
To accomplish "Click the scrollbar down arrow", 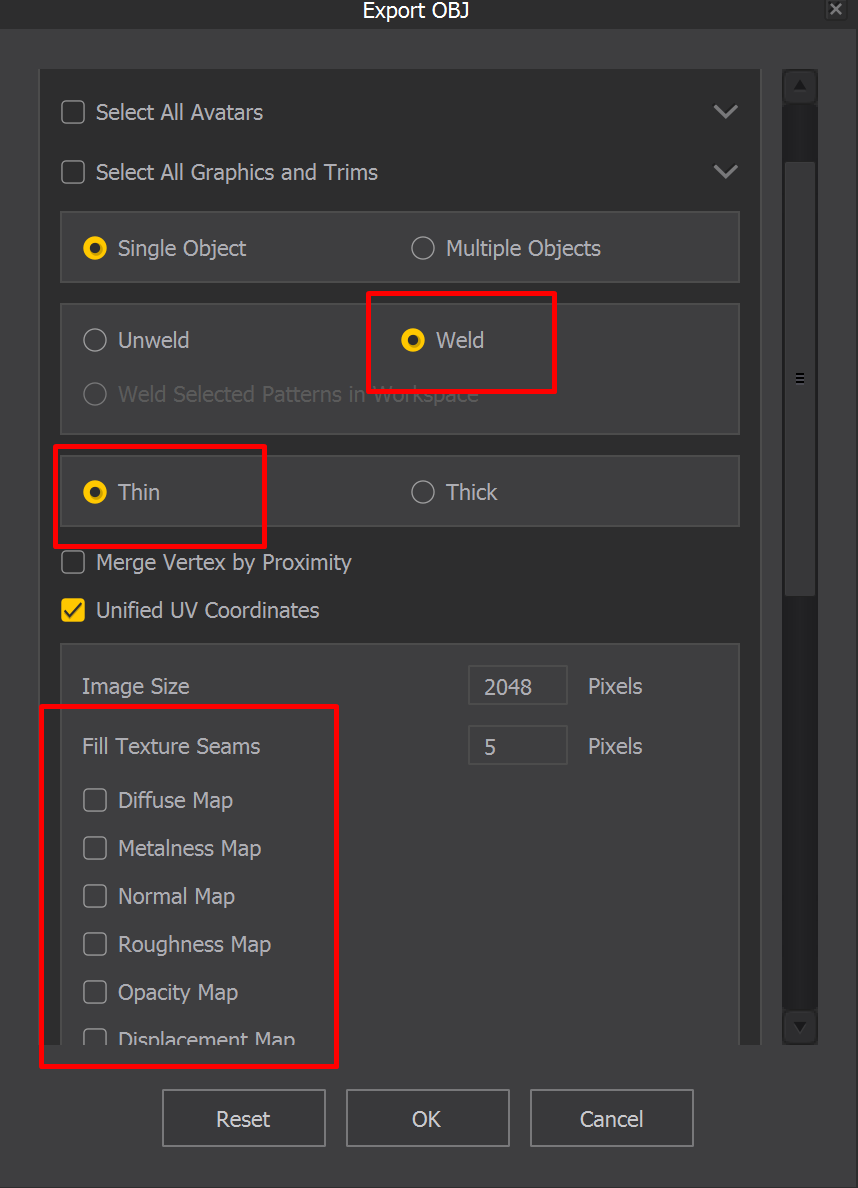I will [x=800, y=1027].
